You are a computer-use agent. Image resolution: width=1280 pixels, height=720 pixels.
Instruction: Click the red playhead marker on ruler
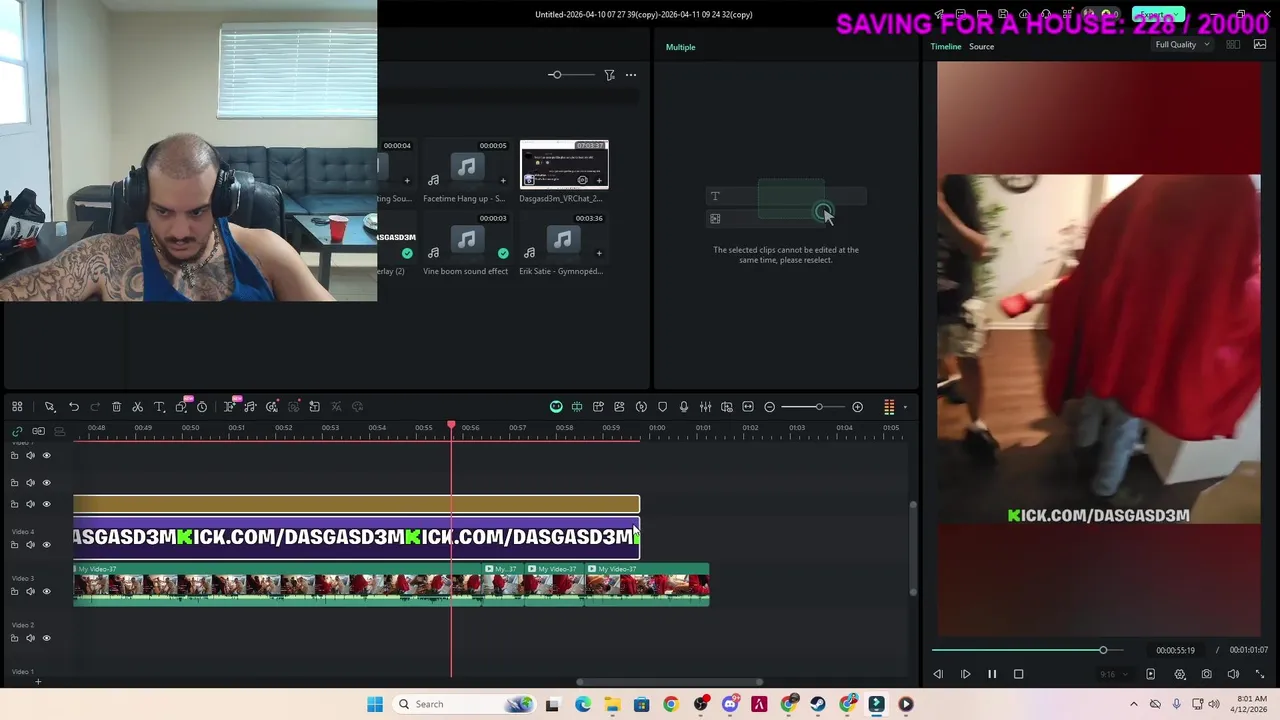451,426
